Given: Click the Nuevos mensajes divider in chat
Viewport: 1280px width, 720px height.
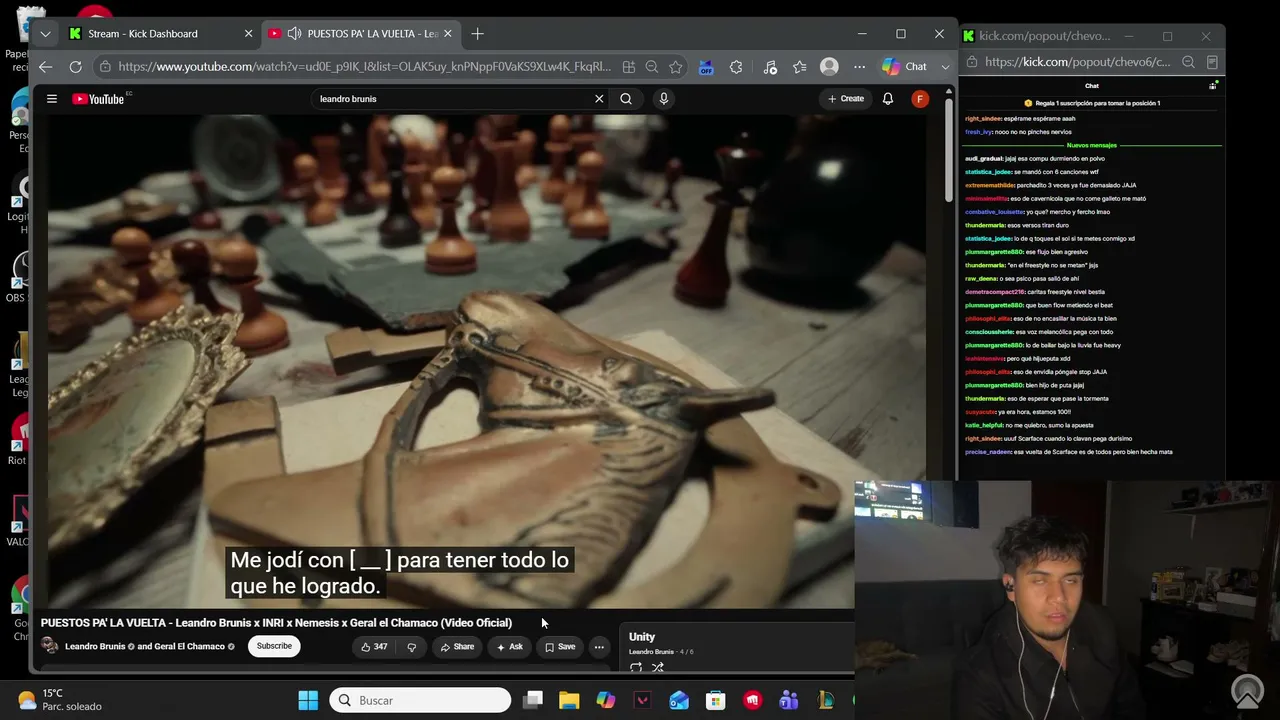Looking at the screenshot, I should point(1092,146).
